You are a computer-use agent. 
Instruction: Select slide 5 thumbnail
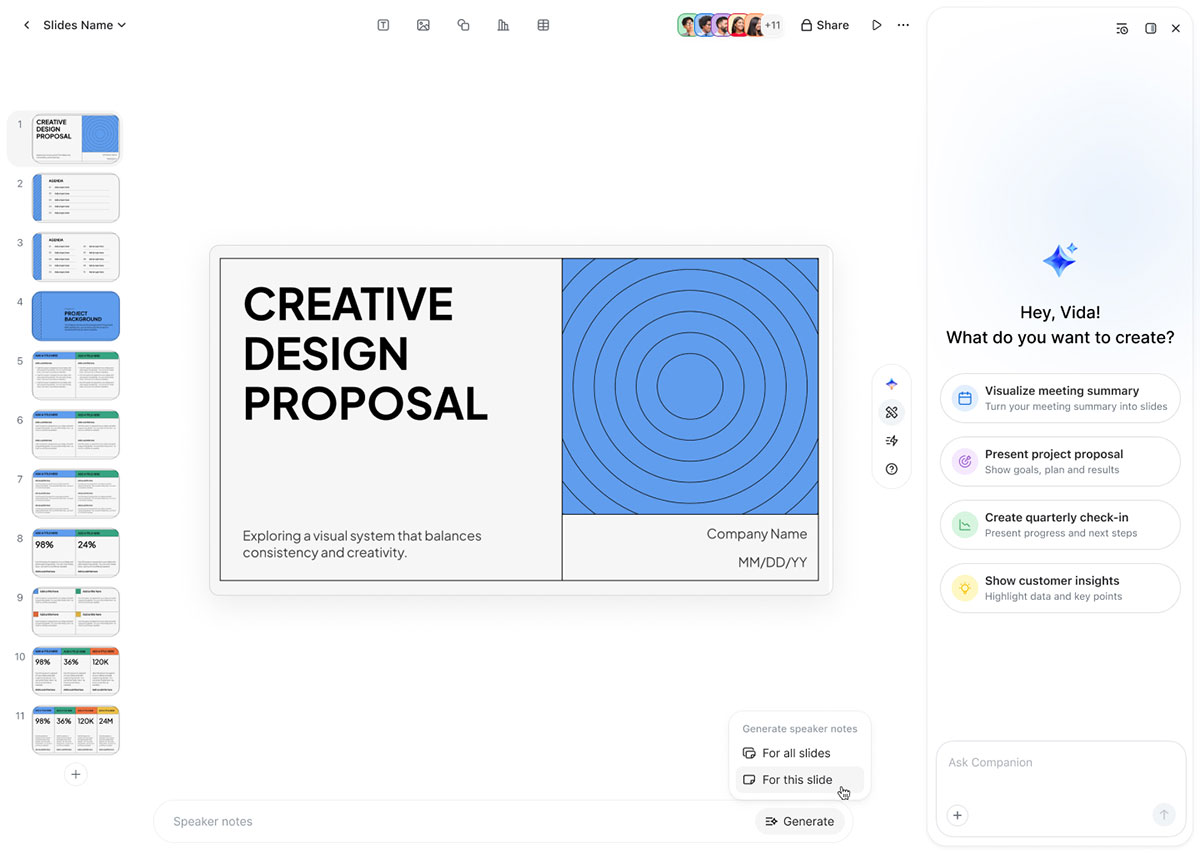pos(76,375)
